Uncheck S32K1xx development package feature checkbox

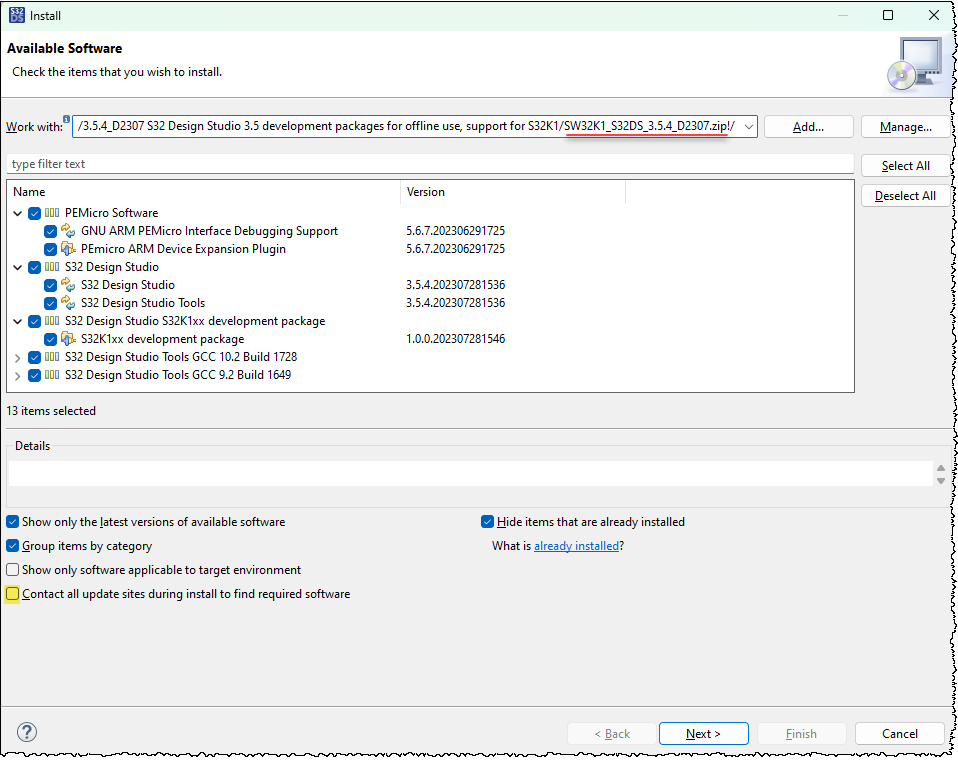point(50,339)
